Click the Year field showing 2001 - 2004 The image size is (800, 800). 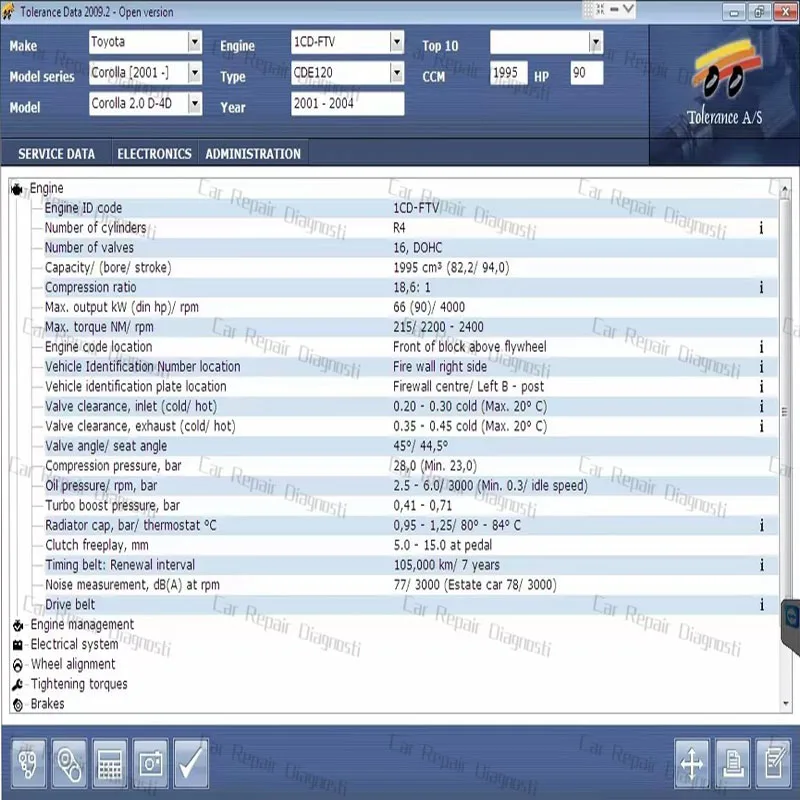coord(347,104)
